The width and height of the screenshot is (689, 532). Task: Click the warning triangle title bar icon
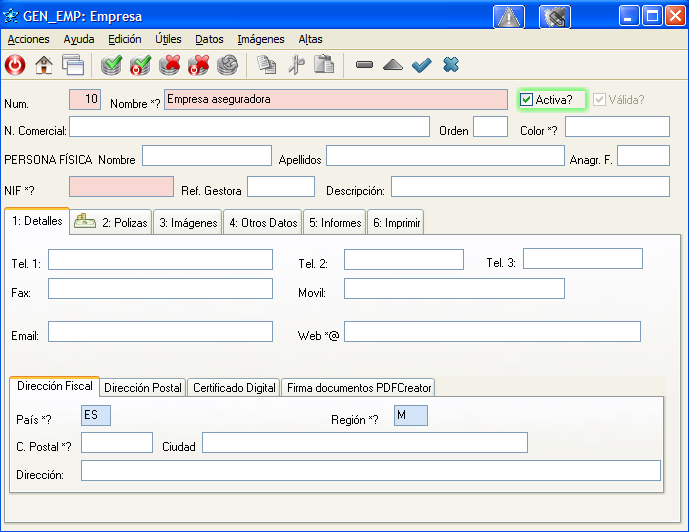pyautogui.click(x=509, y=16)
